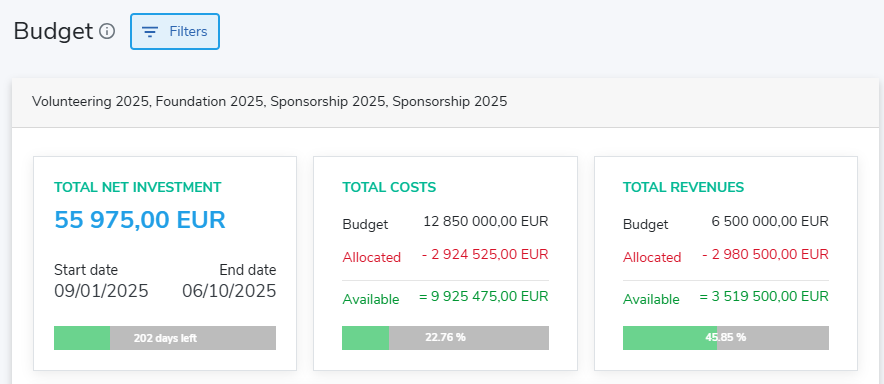Click allocated costs - 2 924 525,00 EUR
Image resolution: width=884 pixels, height=384 pixels.
(485, 254)
